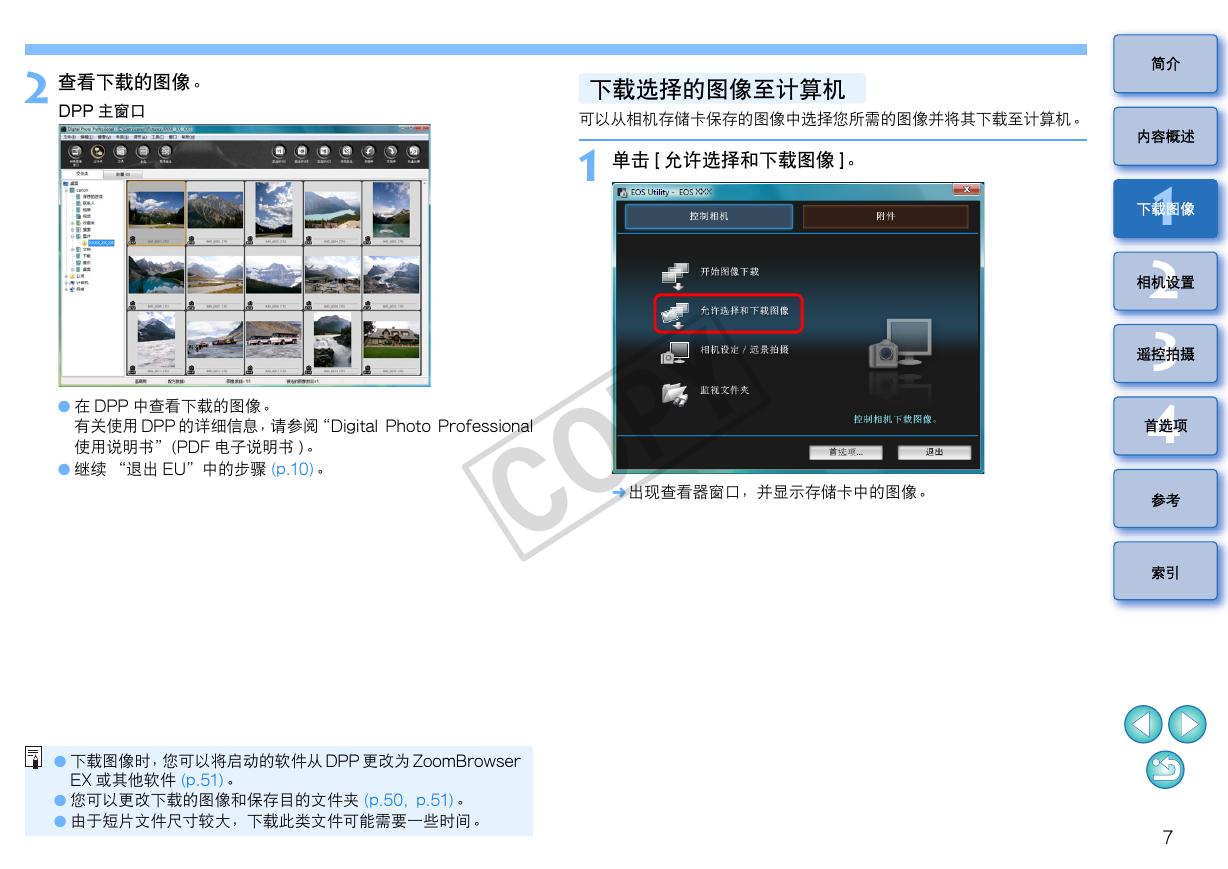Viewport: 1228px width, 869px height.
Task: Click the 允许选择和下载图像 option in EOS Utility
Action: (x=728, y=312)
